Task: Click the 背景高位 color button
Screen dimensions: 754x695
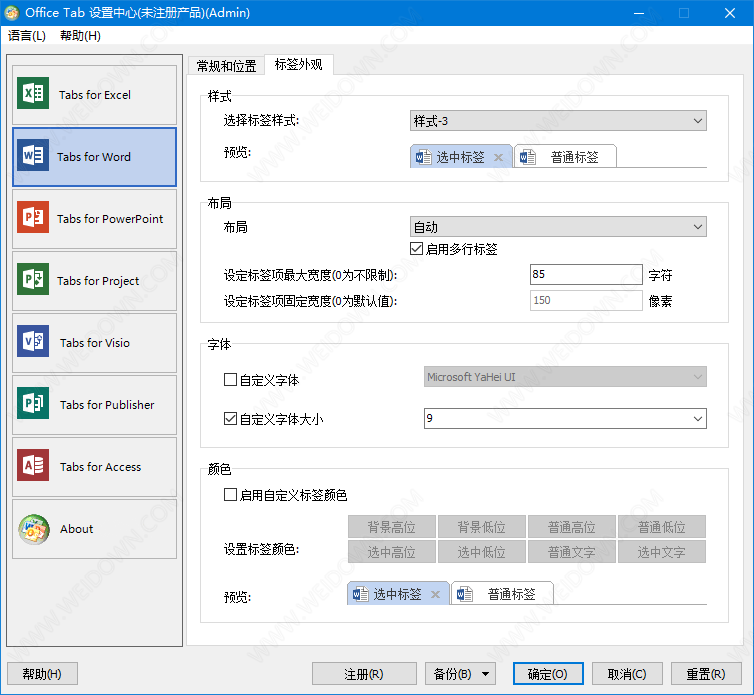Action: [392, 527]
